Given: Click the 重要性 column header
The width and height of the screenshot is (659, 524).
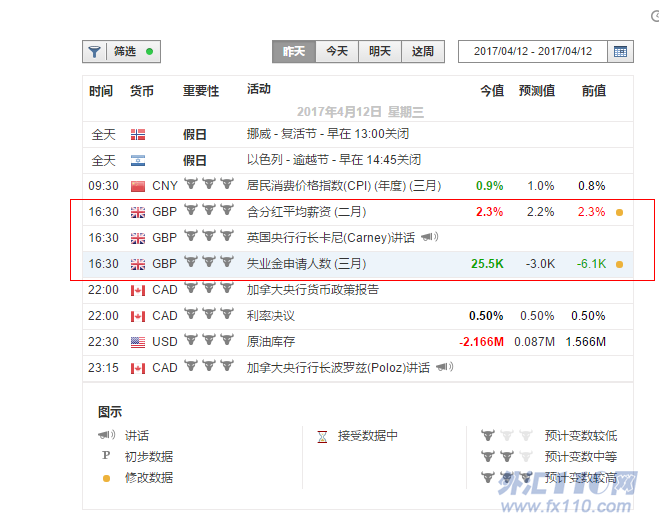Looking at the screenshot, I should click(201, 91).
